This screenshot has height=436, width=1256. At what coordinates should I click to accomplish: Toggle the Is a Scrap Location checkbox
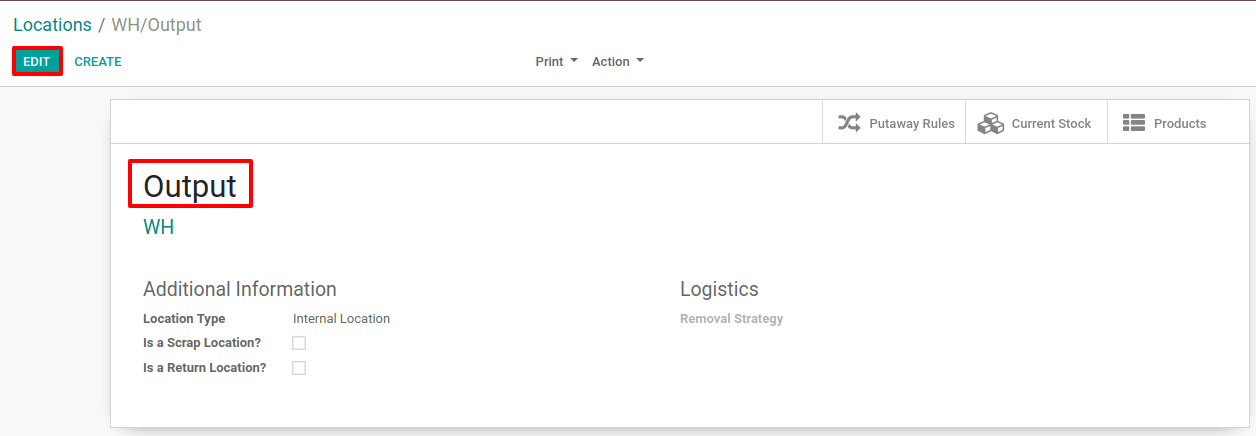click(x=299, y=343)
